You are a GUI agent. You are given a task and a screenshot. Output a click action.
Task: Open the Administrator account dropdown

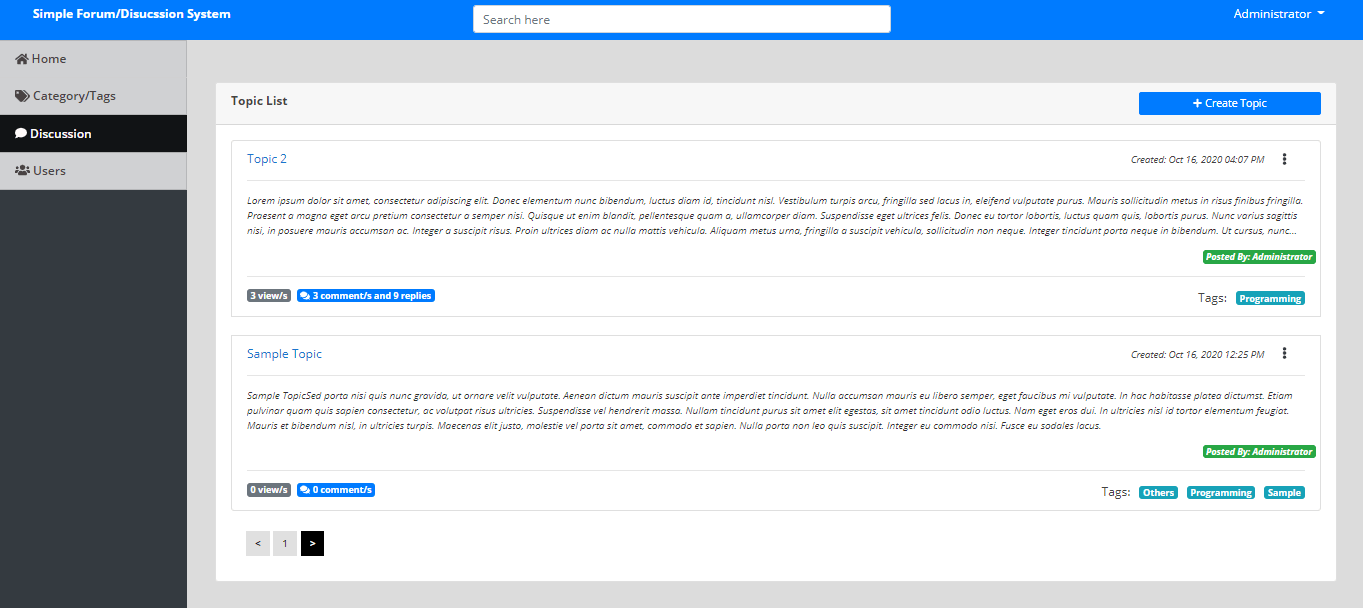point(1278,13)
